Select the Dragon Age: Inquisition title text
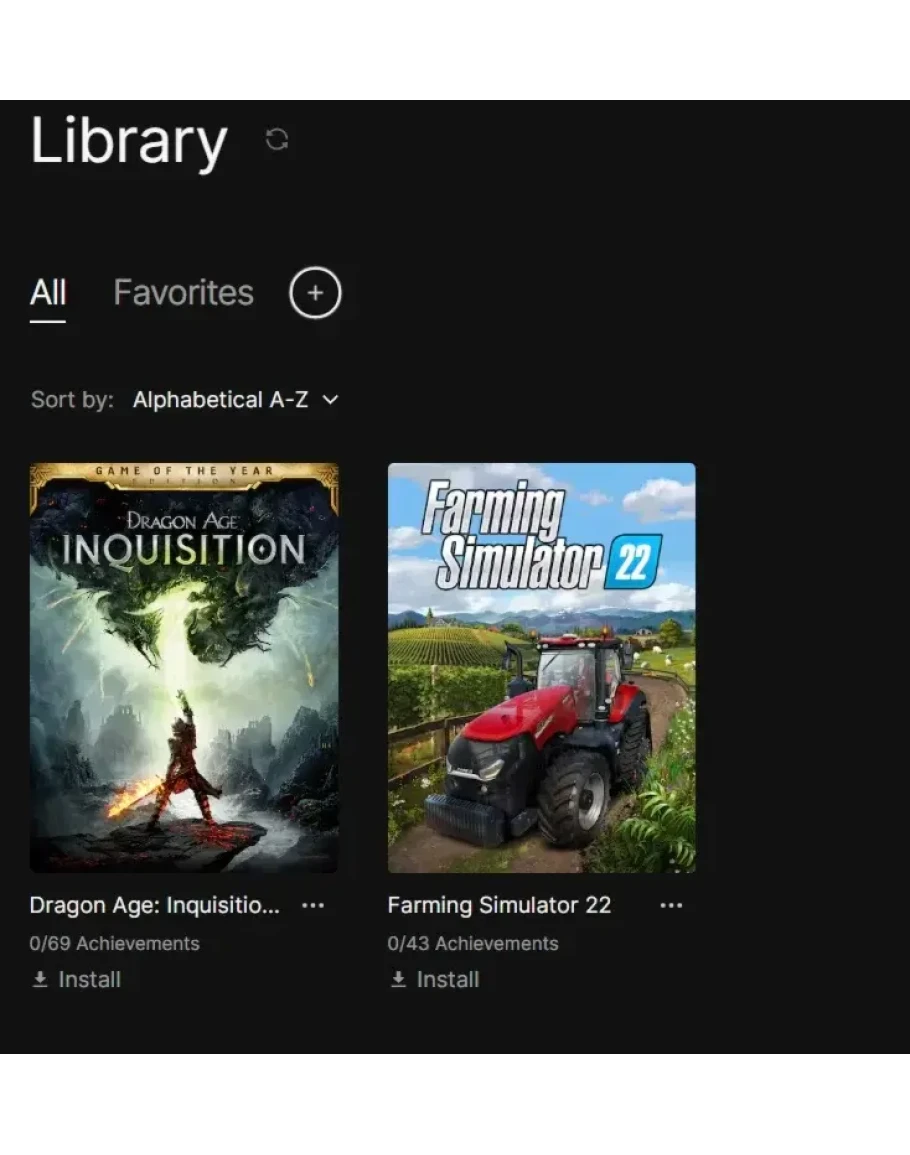910x1155 pixels. point(155,905)
